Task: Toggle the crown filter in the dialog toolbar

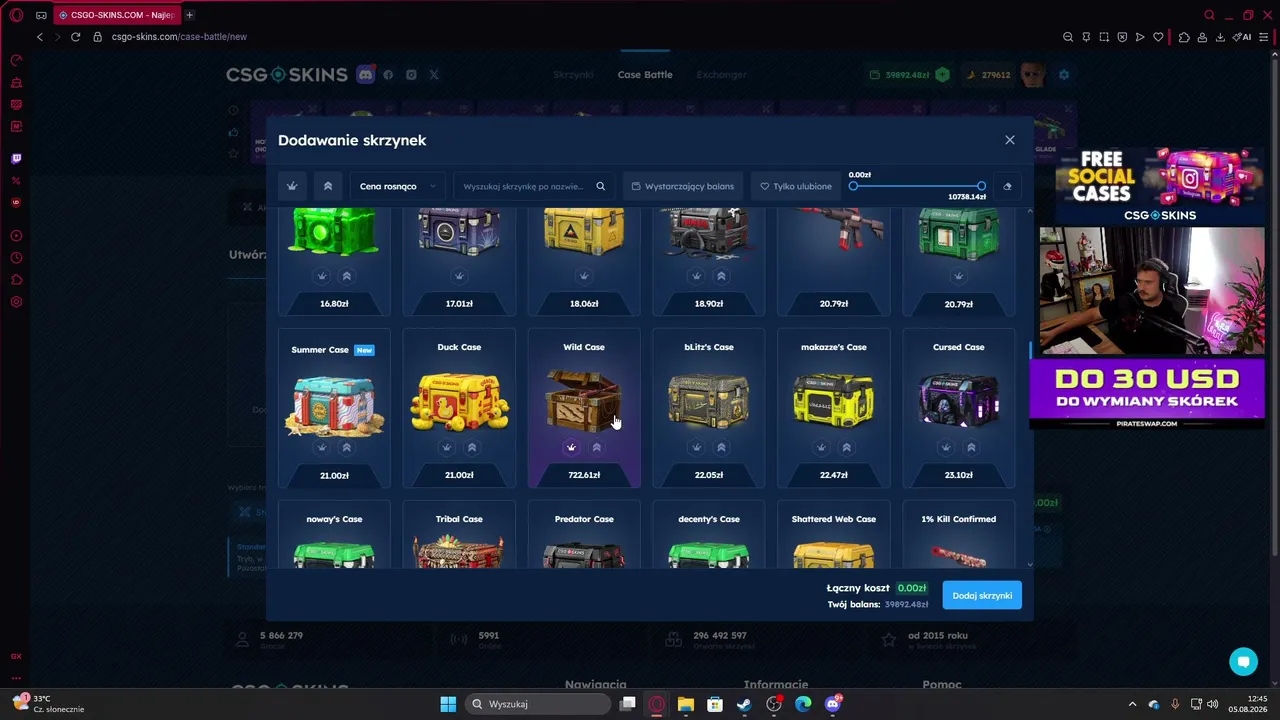Action: point(292,186)
